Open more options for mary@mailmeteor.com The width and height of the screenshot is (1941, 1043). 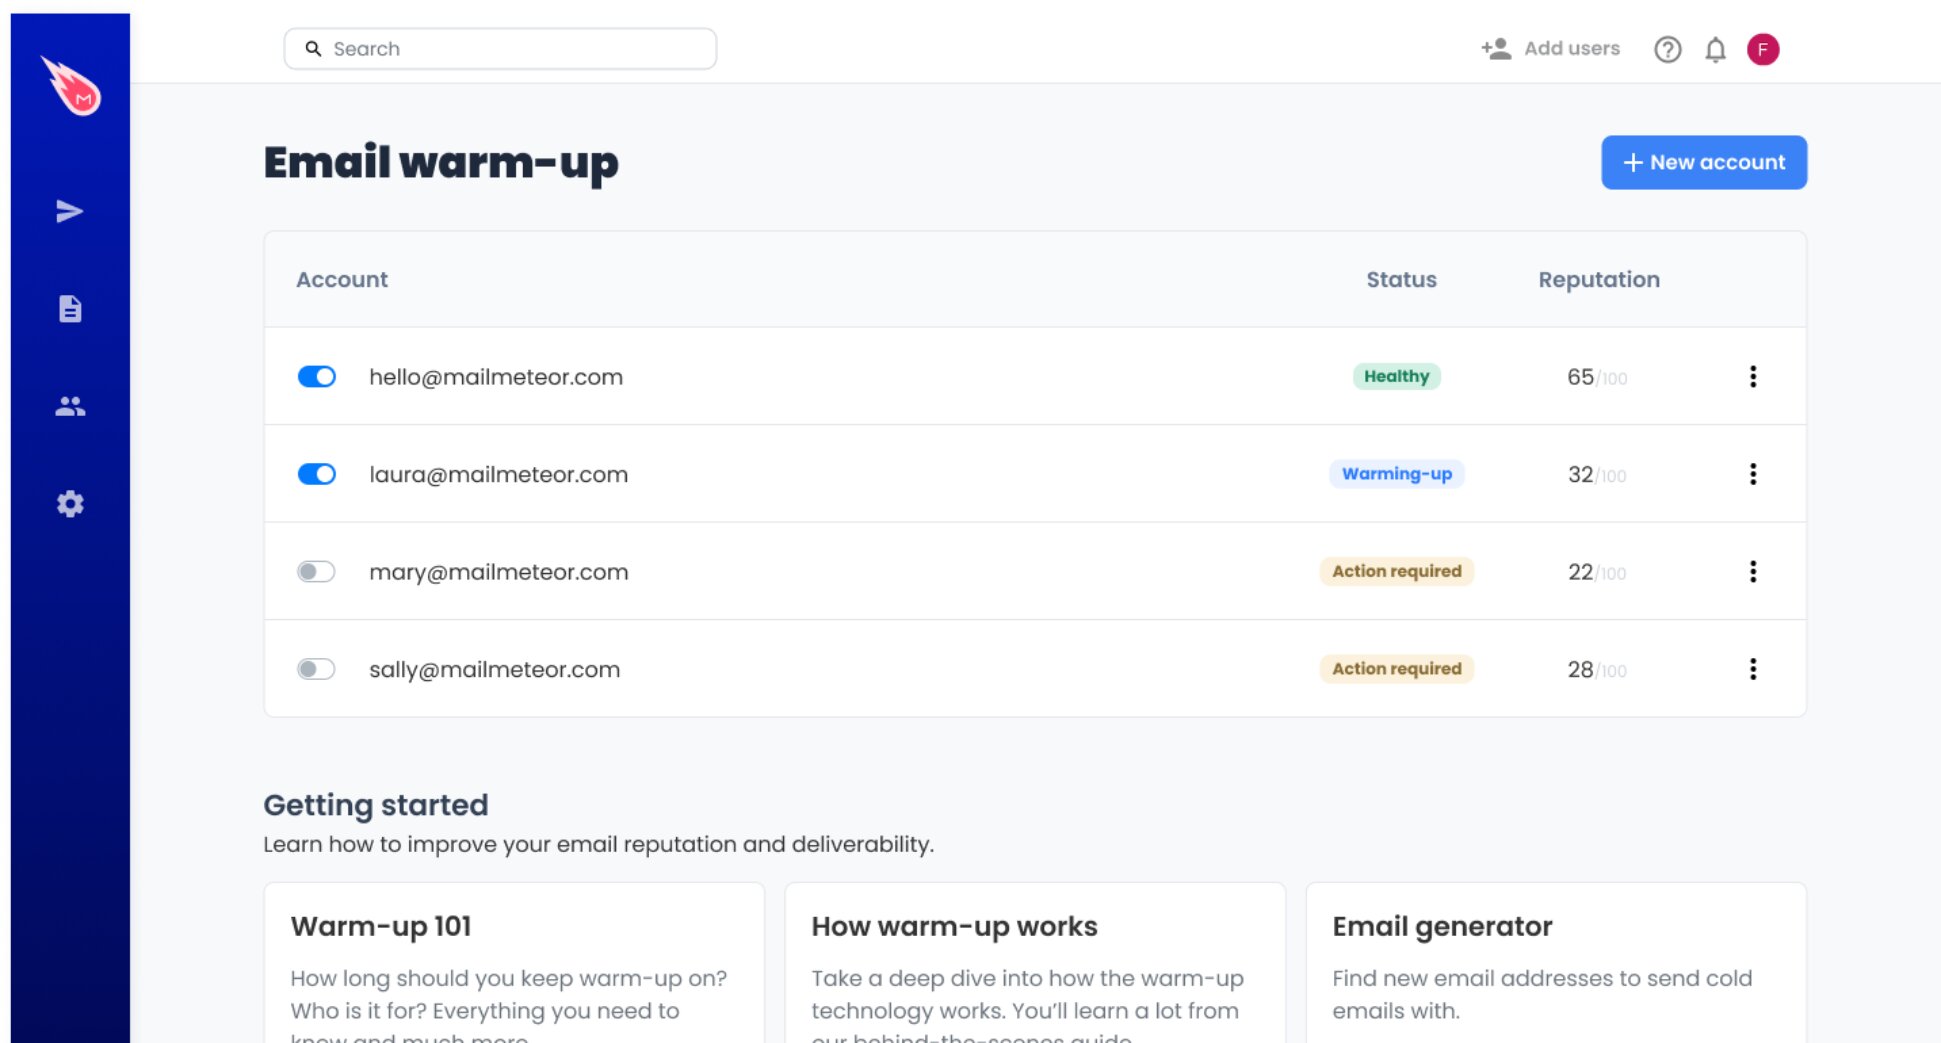(x=1753, y=572)
